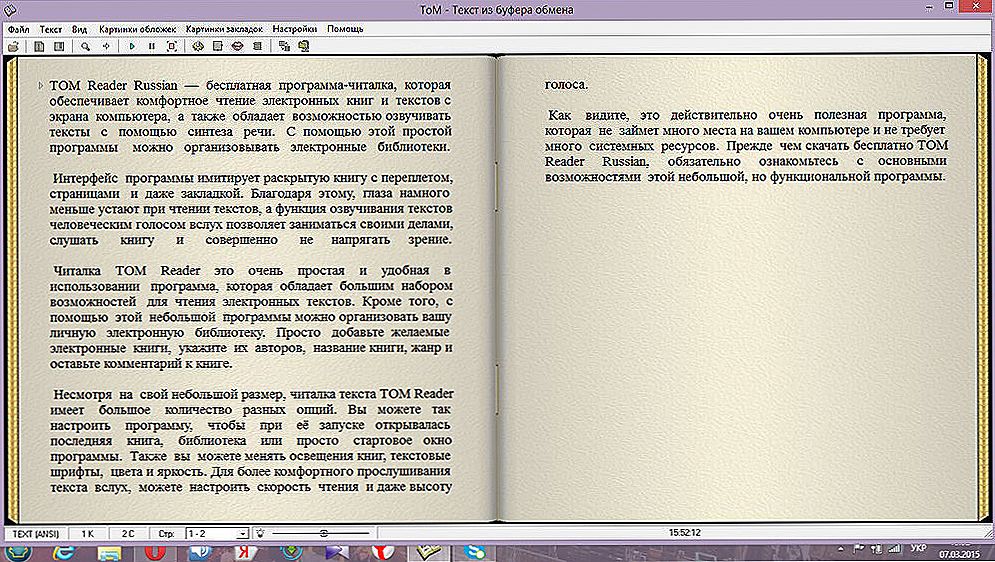
Task: Expand the page selector dropdown showing 1 - 2
Action: point(242,534)
